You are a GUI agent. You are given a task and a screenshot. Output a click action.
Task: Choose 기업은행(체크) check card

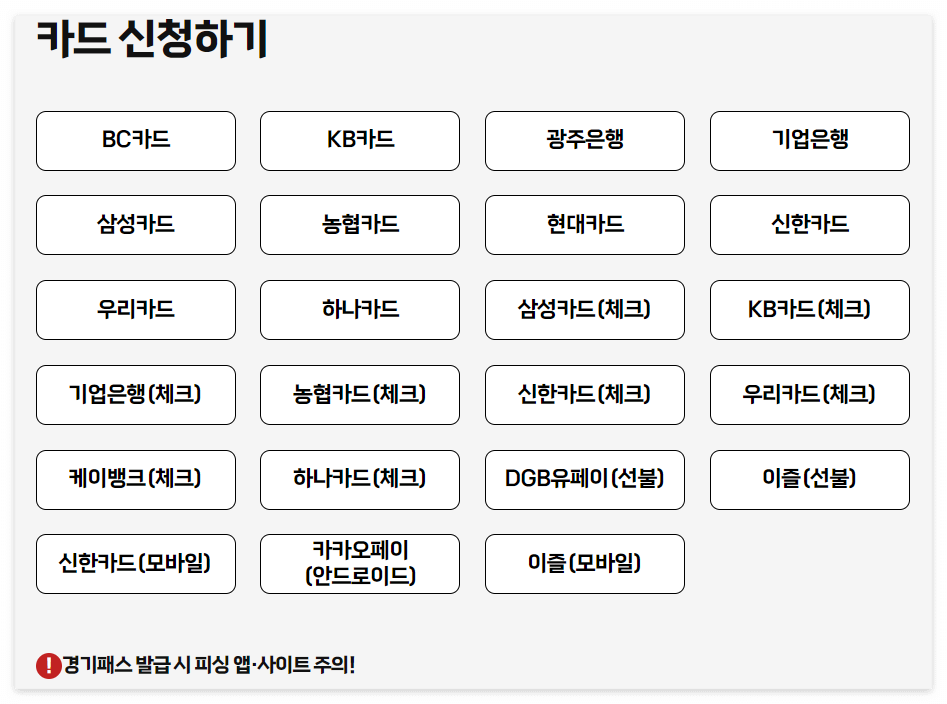coord(135,395)
